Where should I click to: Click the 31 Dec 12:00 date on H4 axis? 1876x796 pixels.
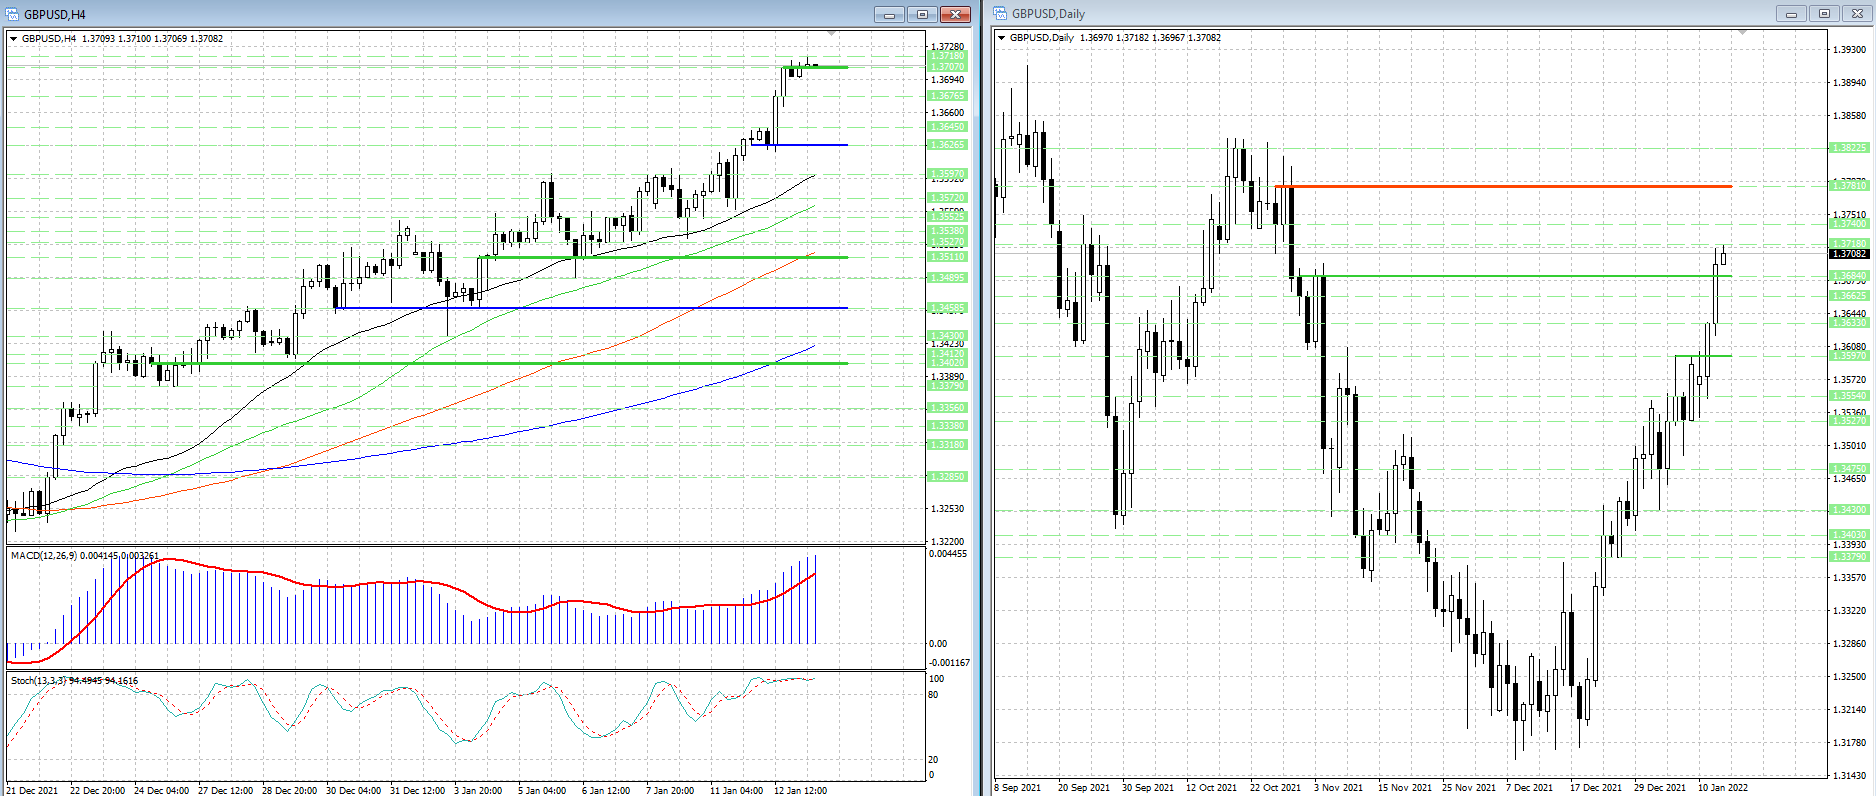point(418,790)
